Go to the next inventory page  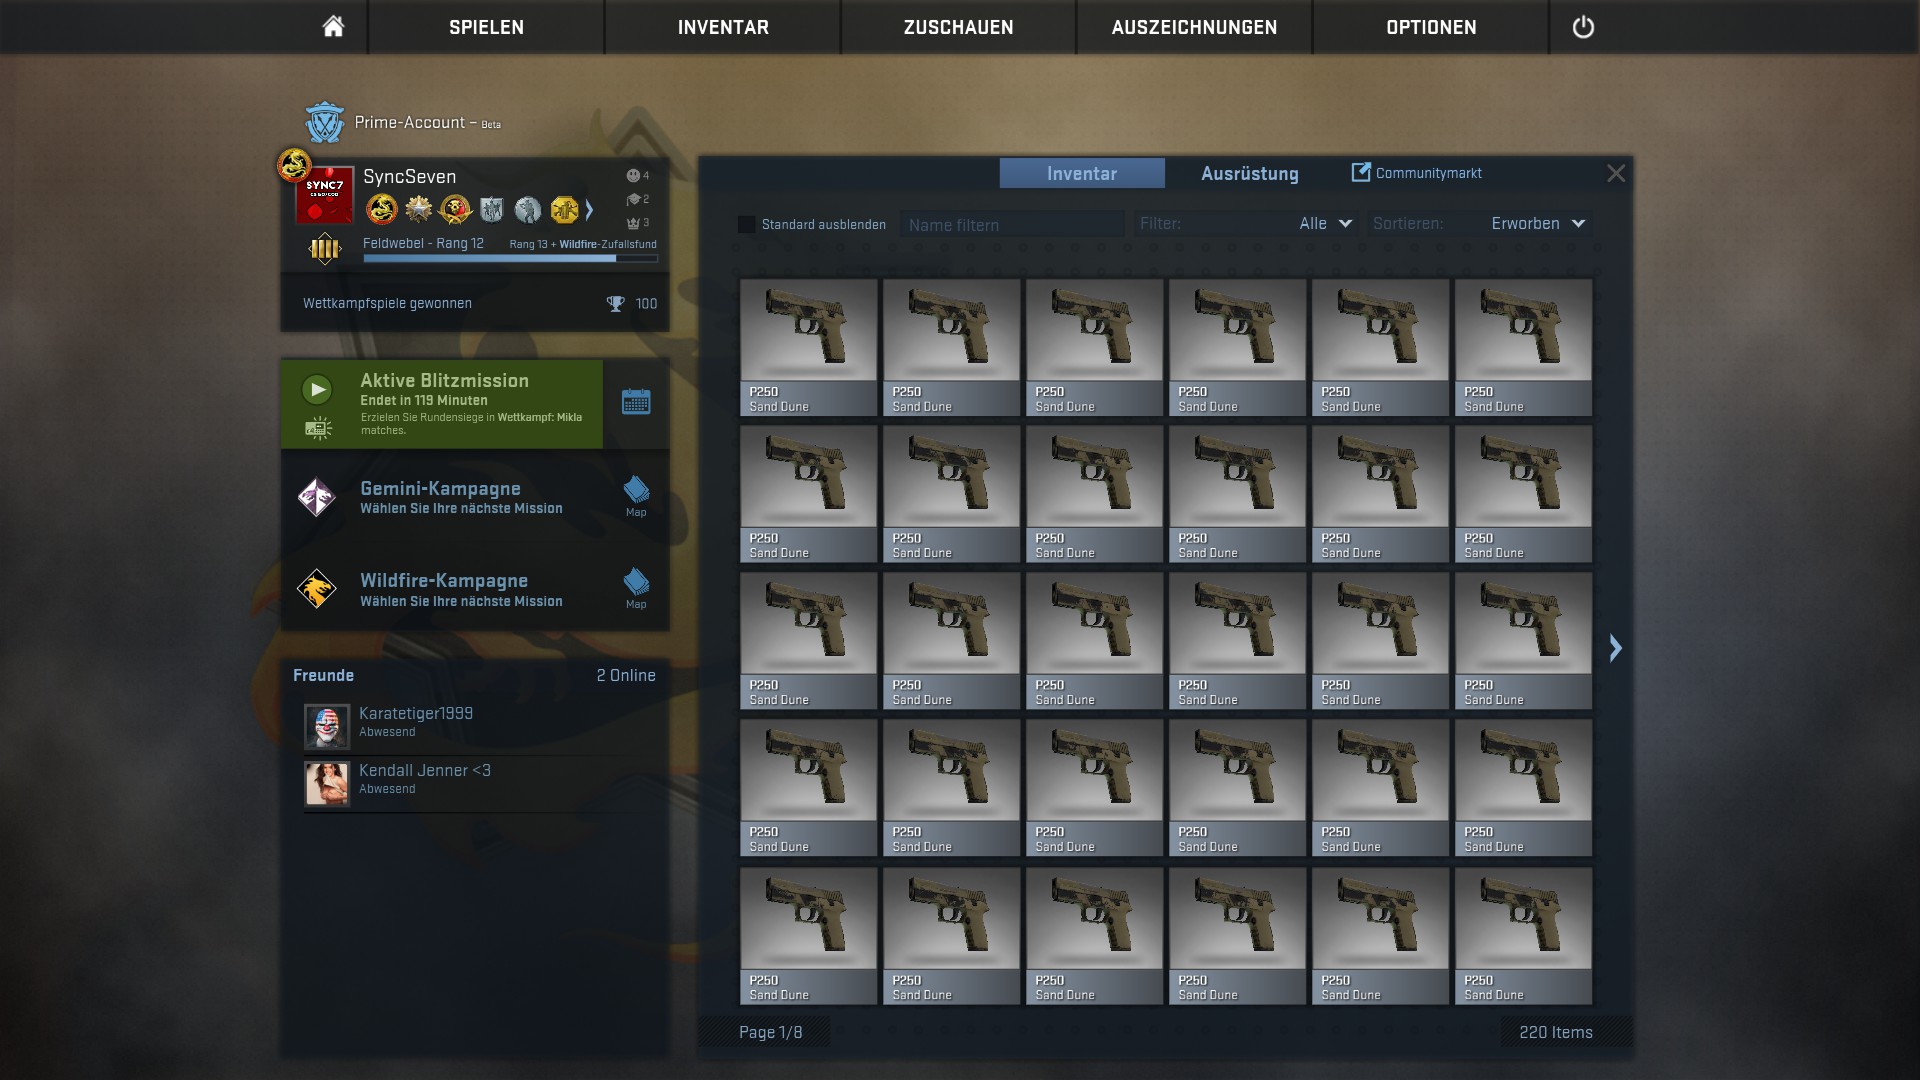coord(1615,648)
